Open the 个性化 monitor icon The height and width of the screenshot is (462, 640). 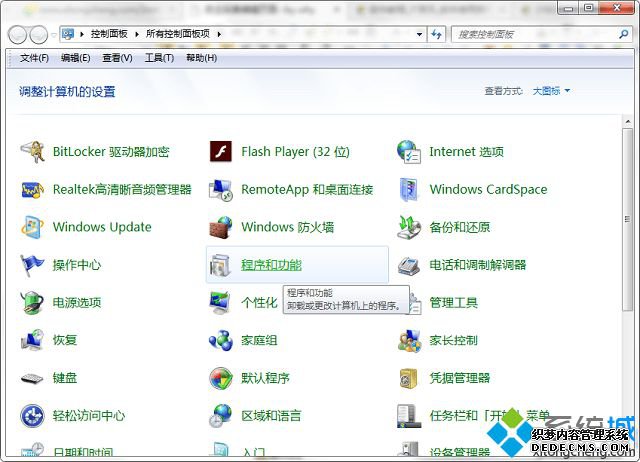click(221, 302)
